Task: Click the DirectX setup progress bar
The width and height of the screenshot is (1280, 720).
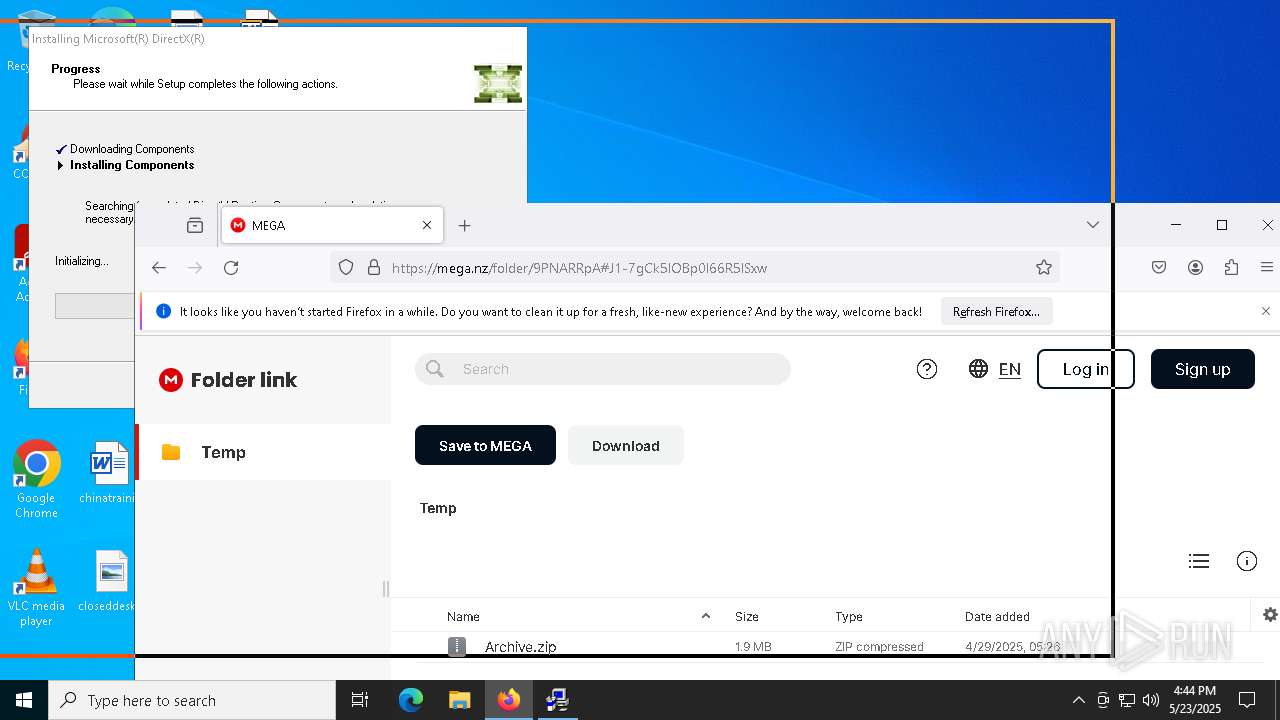Action: [95, 306]
